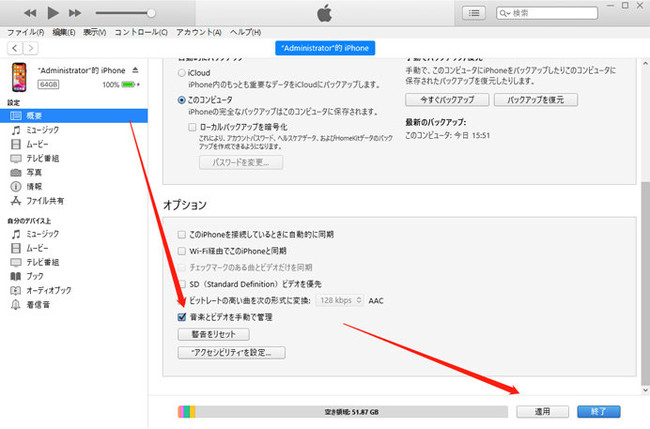
Task: Click the iPhone device thumbnail icon
Action: click(19, 77)
